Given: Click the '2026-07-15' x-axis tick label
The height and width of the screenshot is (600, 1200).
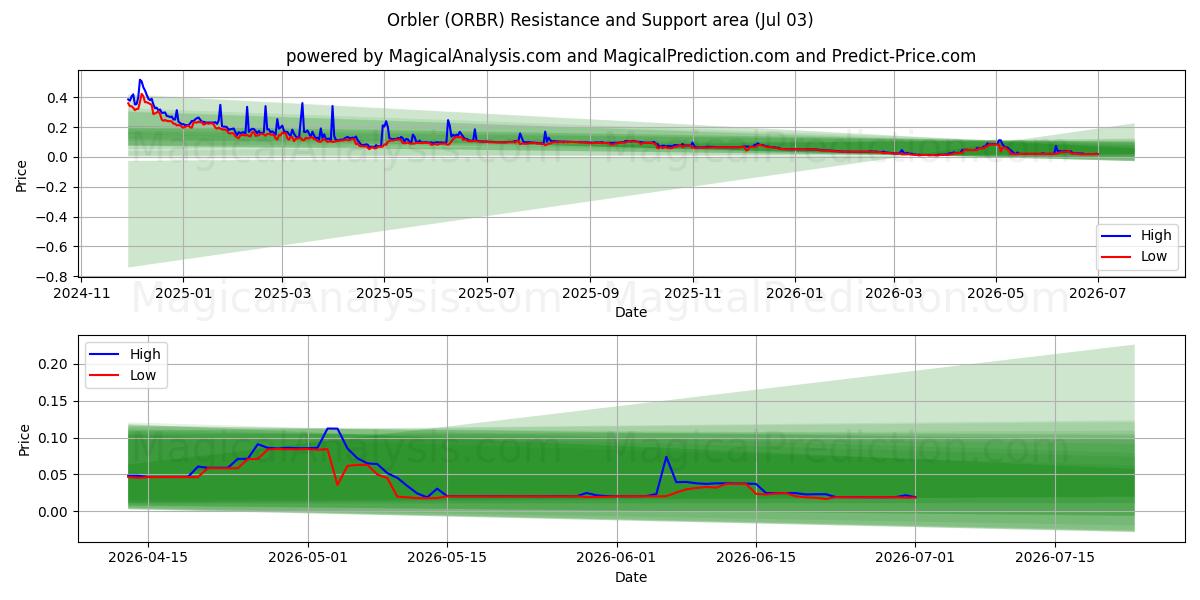Looking at the screenshot, I should [x=1055, y=558].
